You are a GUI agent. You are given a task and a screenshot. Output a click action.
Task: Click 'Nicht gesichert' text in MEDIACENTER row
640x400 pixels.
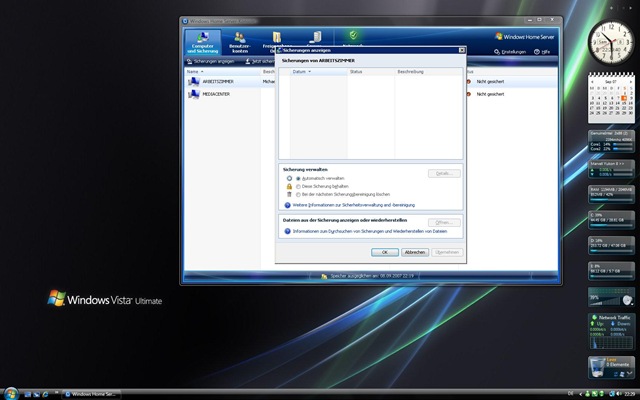490,94
